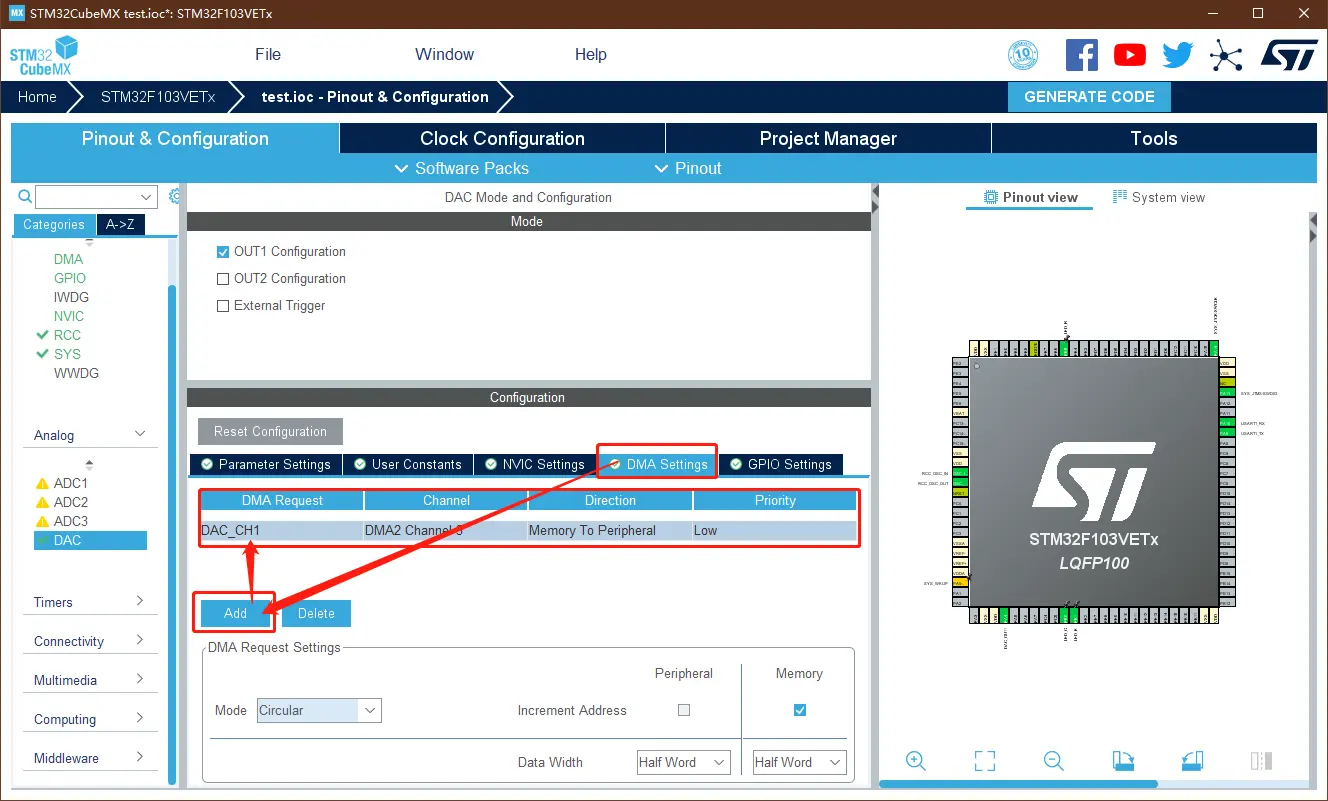Switch to Project Manager tab
The height and width of the screenshot is (801, 1328).
point(828,139)
